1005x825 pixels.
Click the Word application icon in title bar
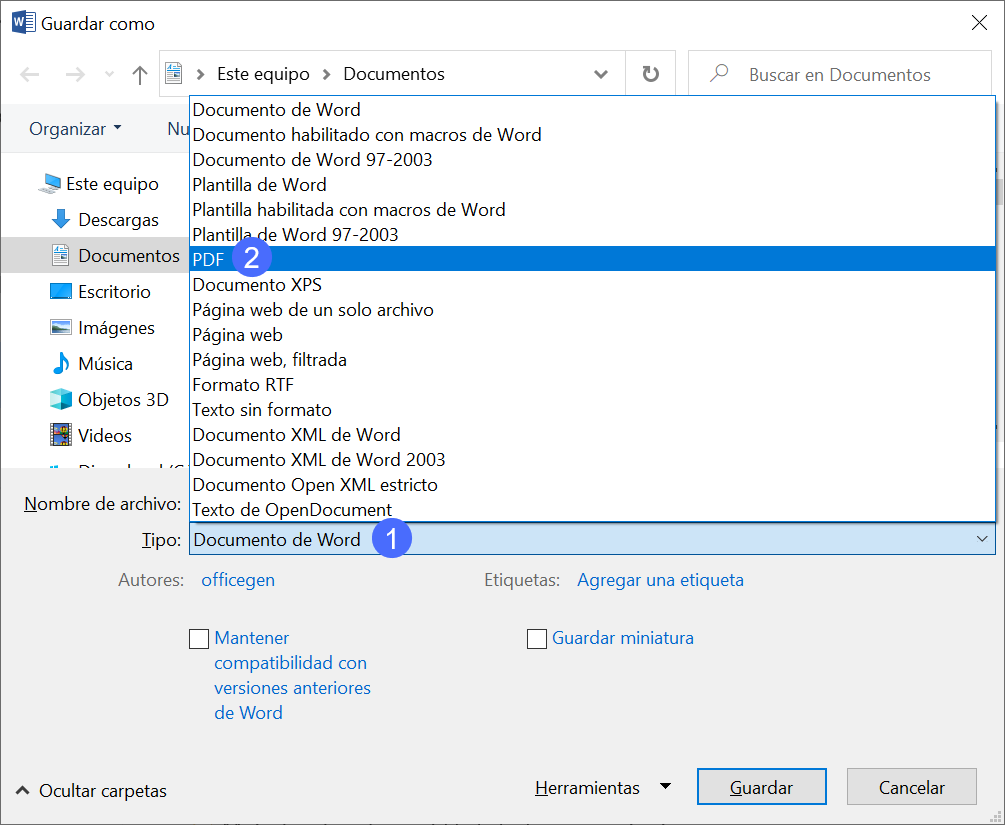pyautogui.click(x=23, y=23)
